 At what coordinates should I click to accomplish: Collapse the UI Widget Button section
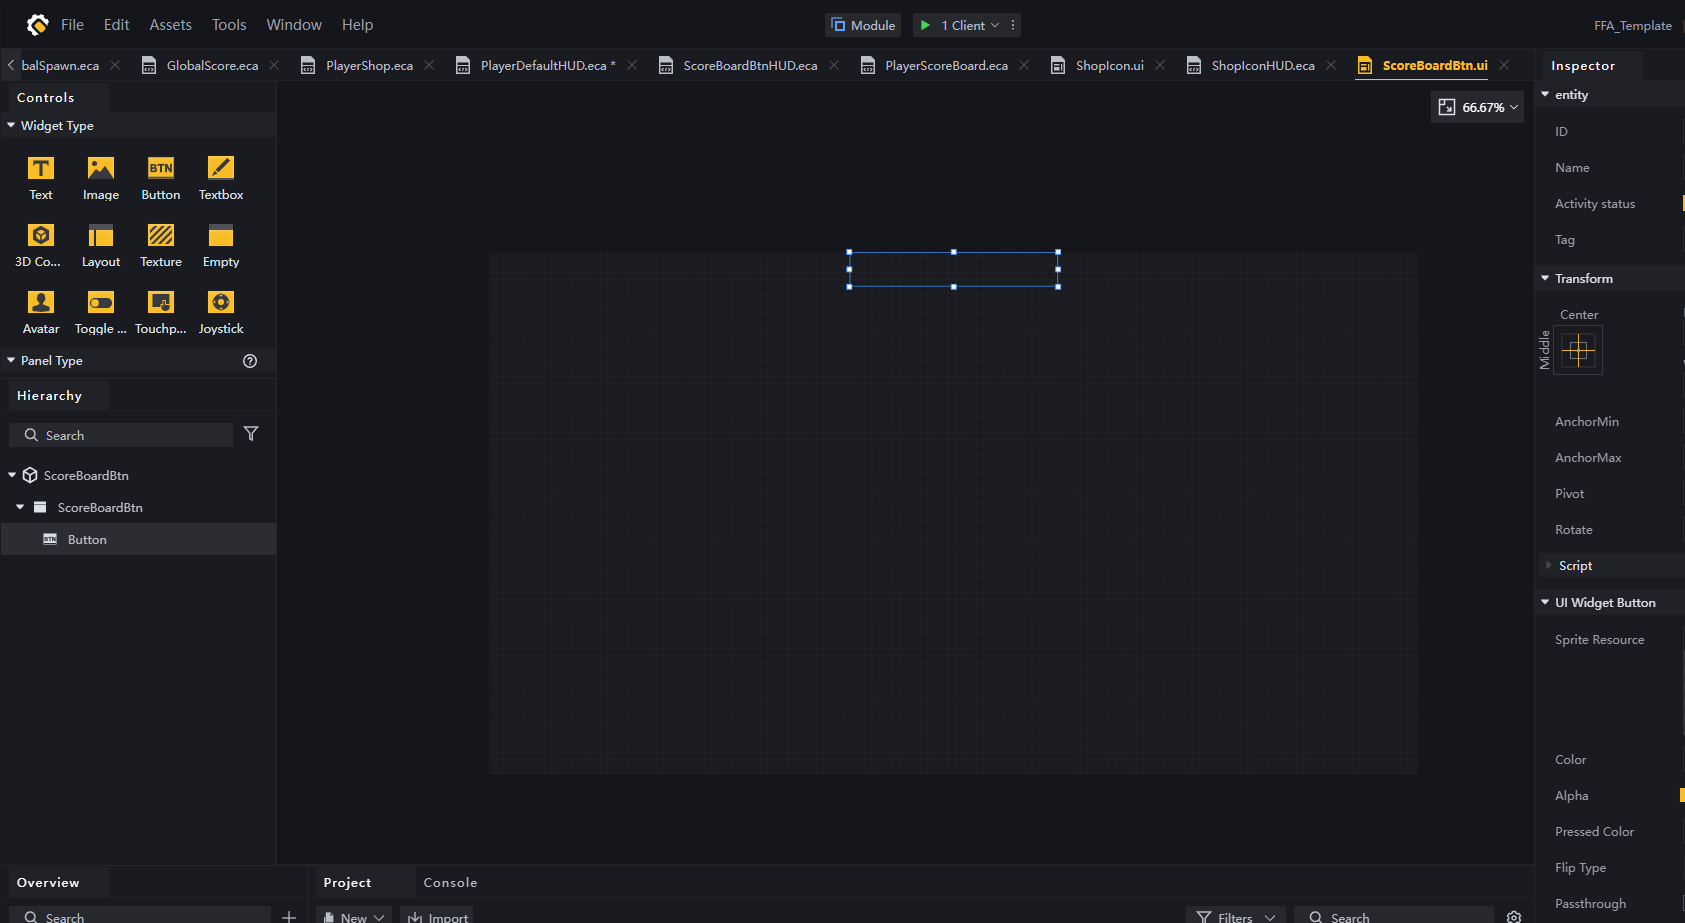(1545, 602)
